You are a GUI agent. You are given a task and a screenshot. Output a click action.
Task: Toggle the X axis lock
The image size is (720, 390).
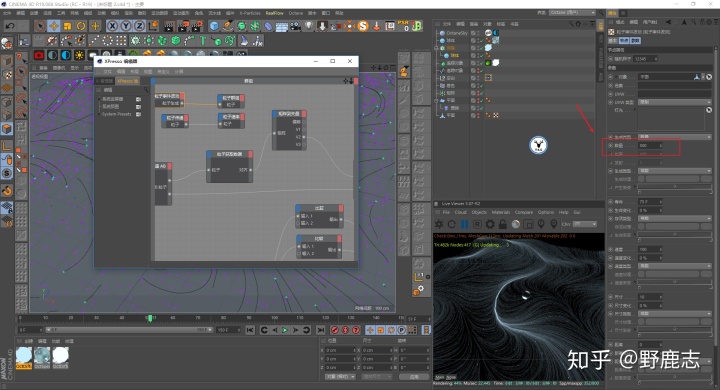(112, 26)
